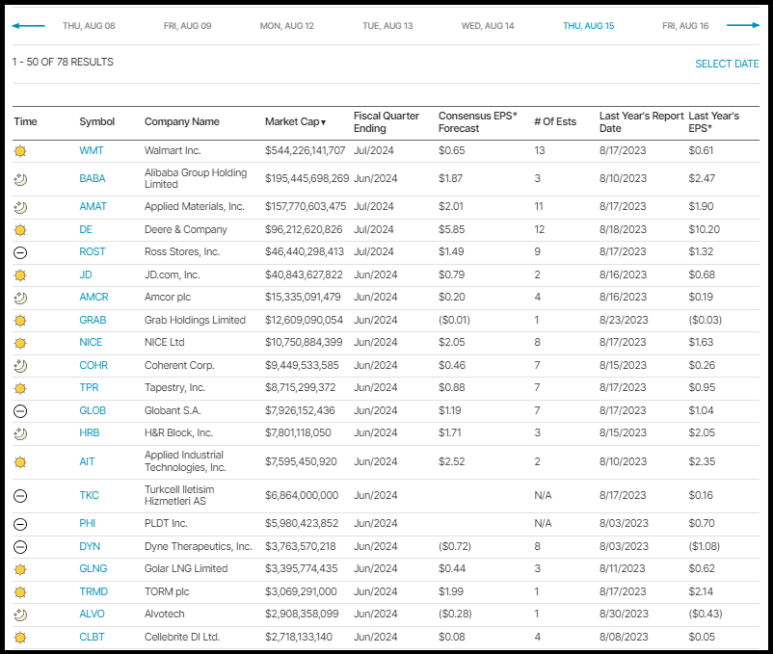The image size is (773, 654).
Task: Sort table by Market Cap header
Action: [x=295, y=122]
